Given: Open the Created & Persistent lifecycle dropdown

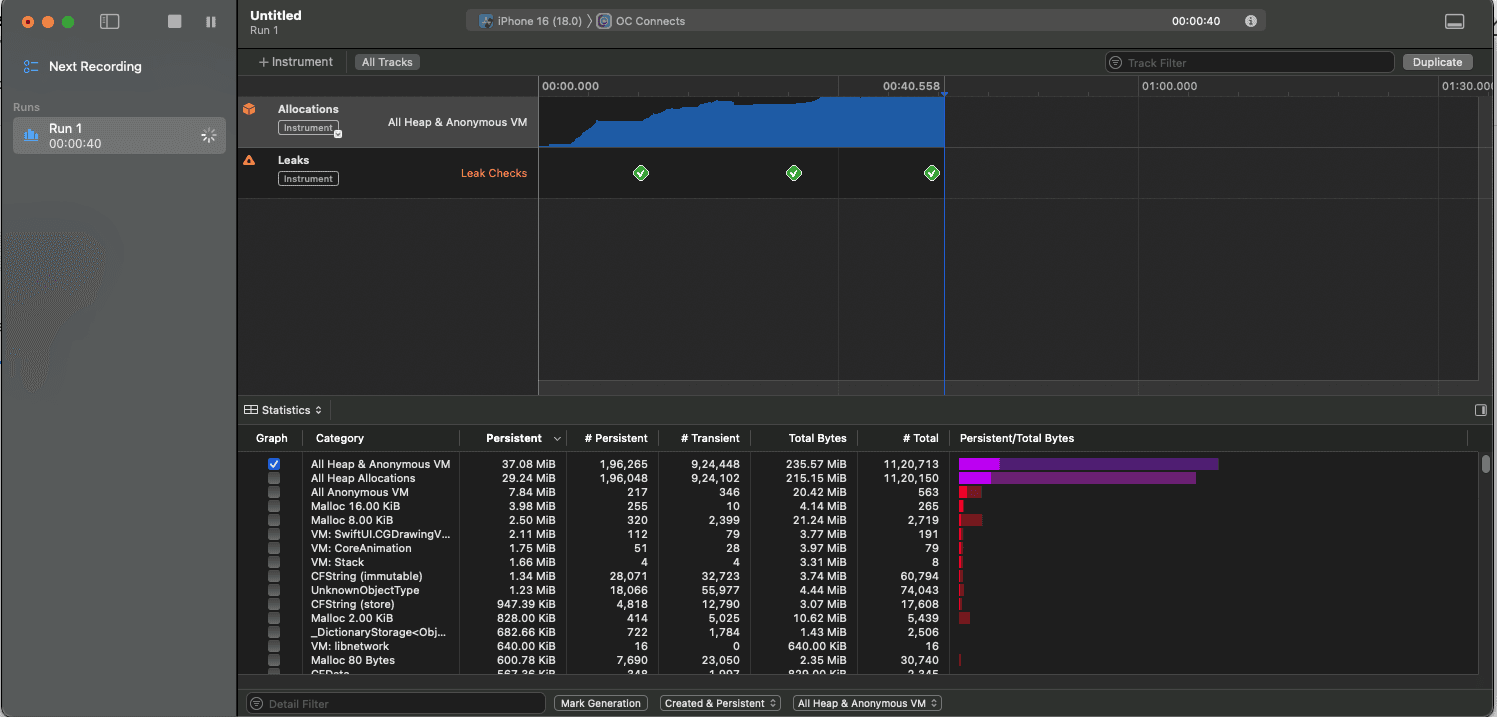Looking at the screenshot, I should [719, 702].
